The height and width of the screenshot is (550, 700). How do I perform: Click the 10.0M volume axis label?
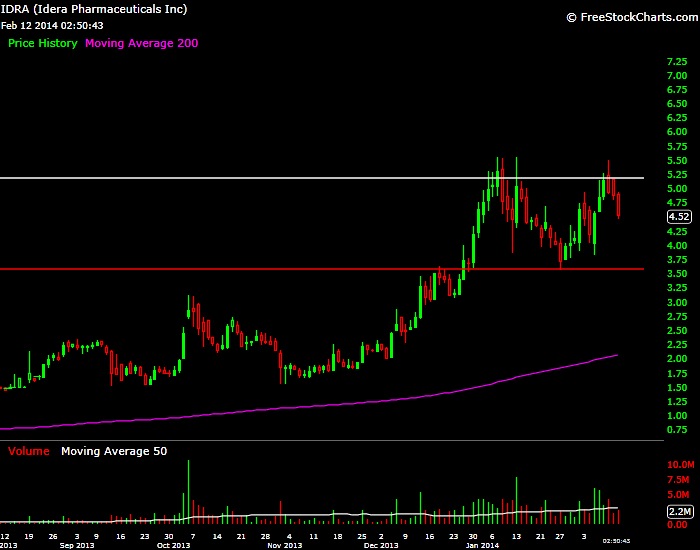(681, 465)
